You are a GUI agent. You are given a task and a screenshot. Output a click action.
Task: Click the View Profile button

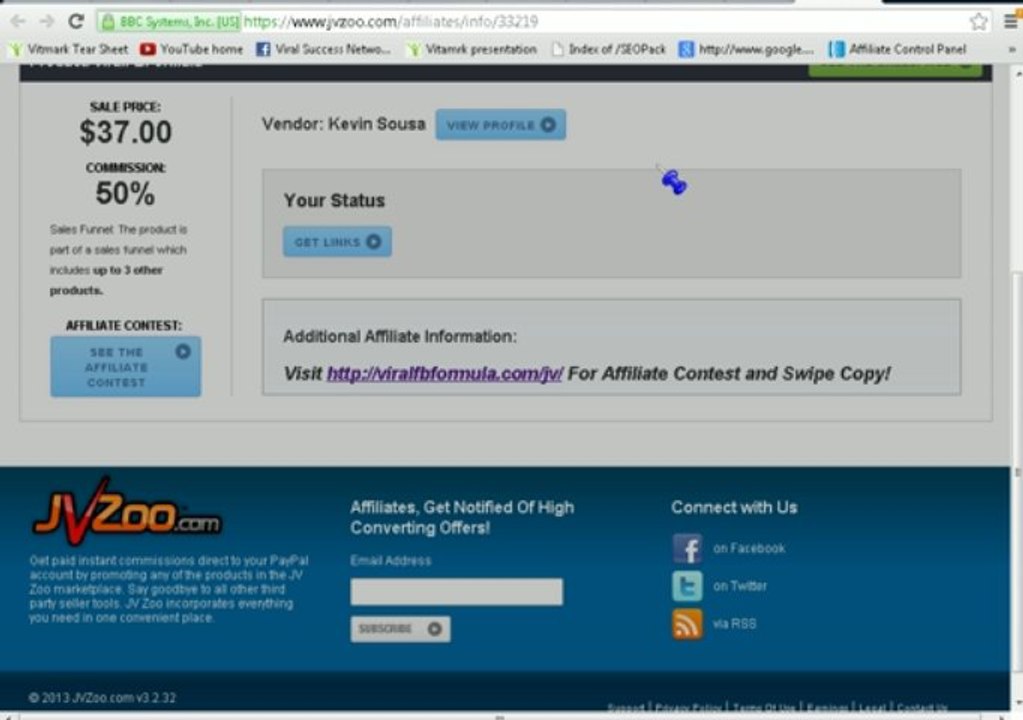point(500,125)
